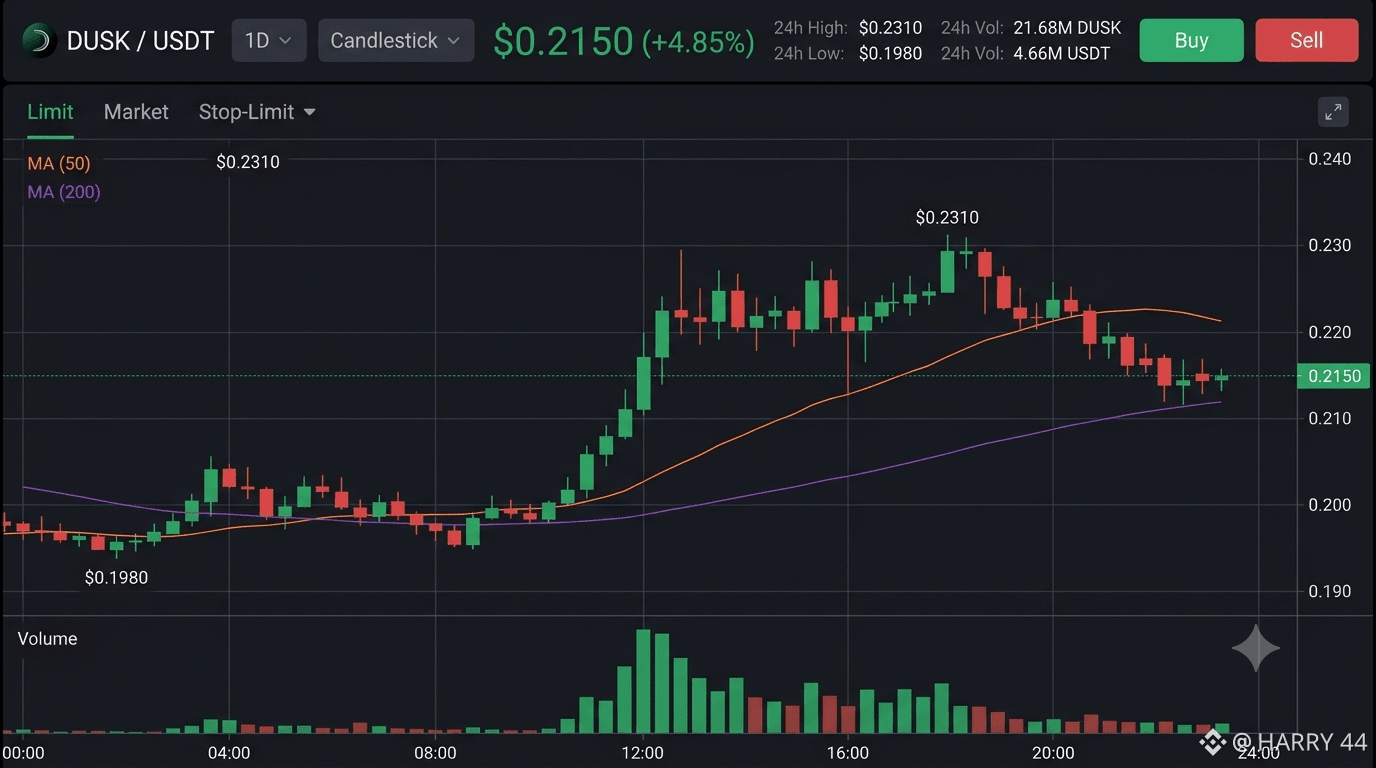The image size is (1376, 768).
Task: Select the Limit order tab
Action: coord(50,112)
